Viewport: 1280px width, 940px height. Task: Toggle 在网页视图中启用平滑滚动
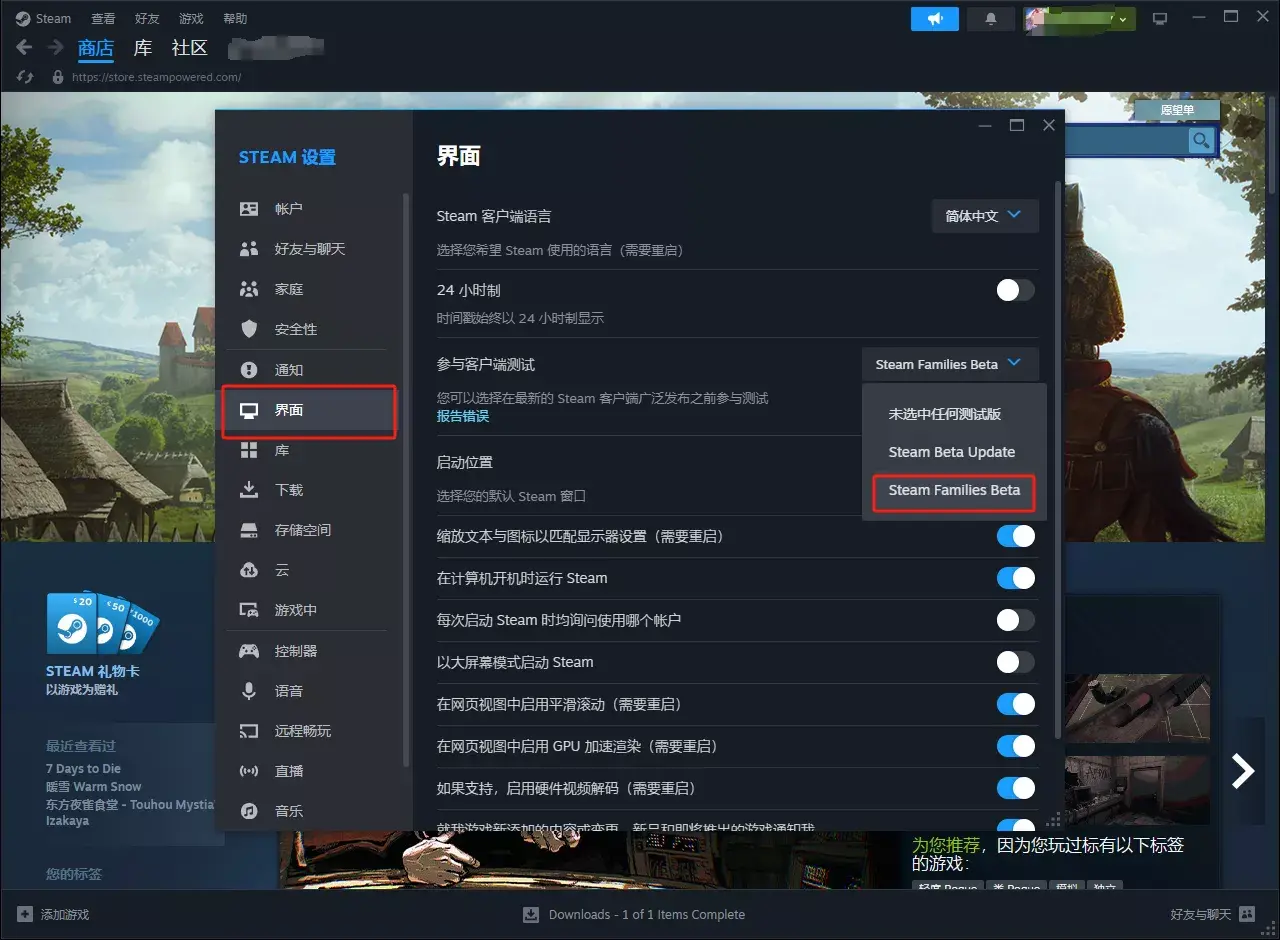click(x=1016, y=704)
